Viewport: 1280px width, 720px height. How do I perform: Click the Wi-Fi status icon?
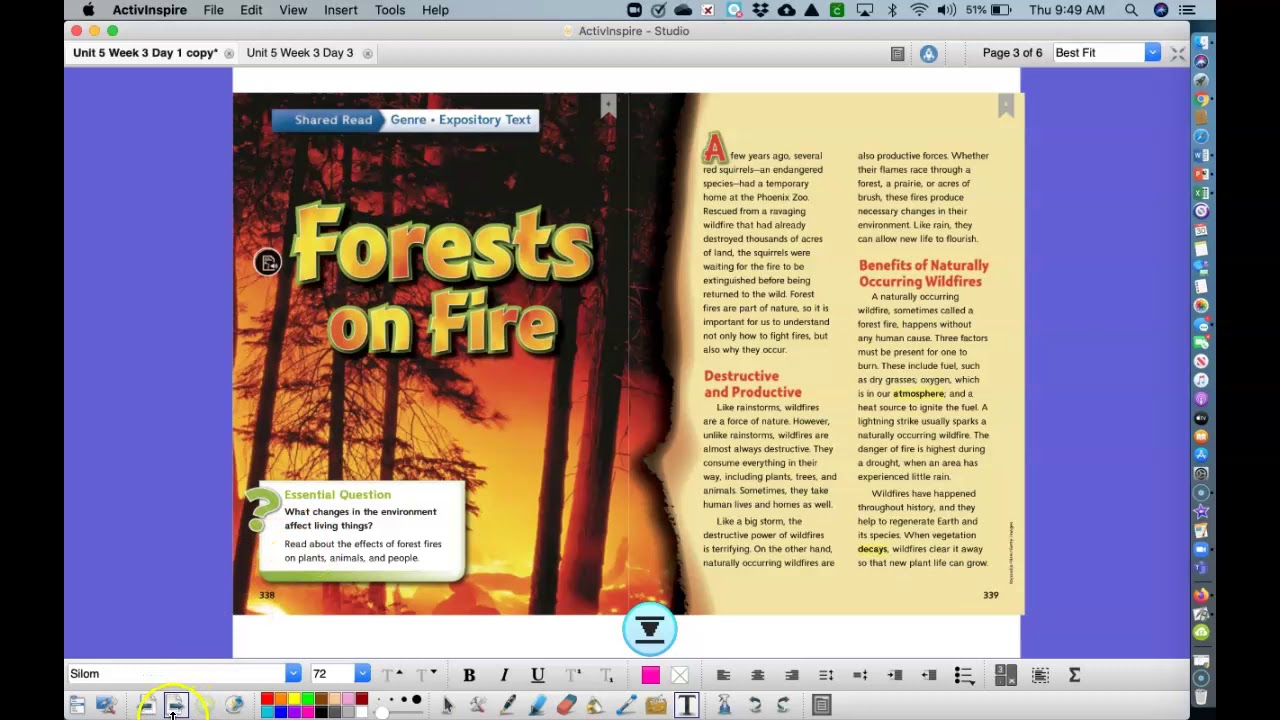919,10
